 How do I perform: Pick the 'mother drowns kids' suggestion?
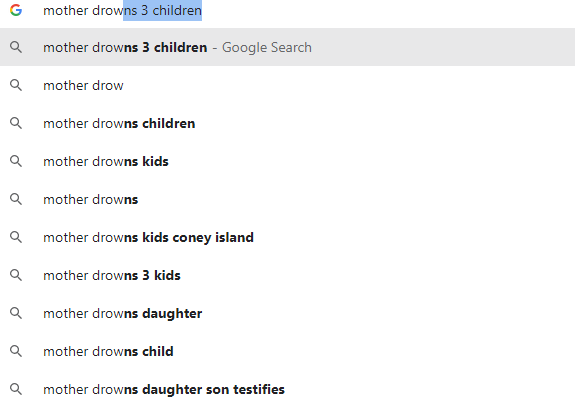288,161
